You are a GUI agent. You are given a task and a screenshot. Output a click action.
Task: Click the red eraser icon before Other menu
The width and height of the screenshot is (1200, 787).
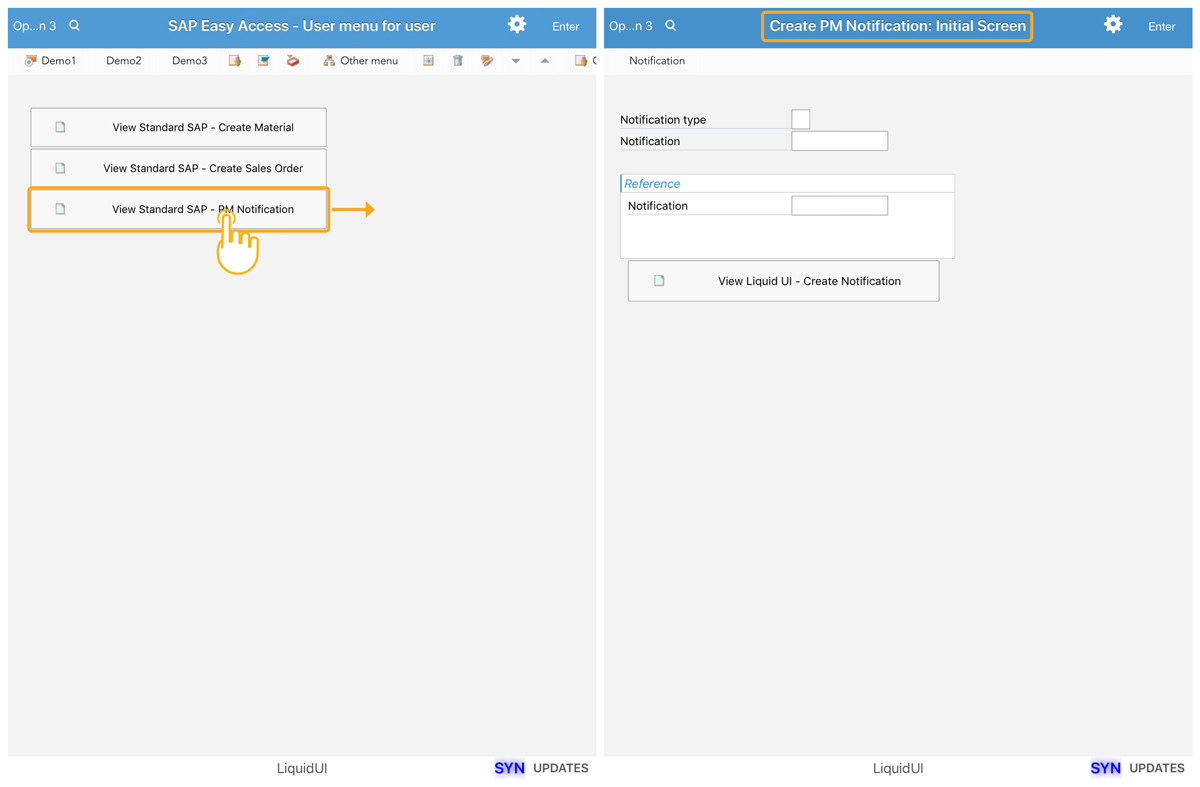pos(293,61)
